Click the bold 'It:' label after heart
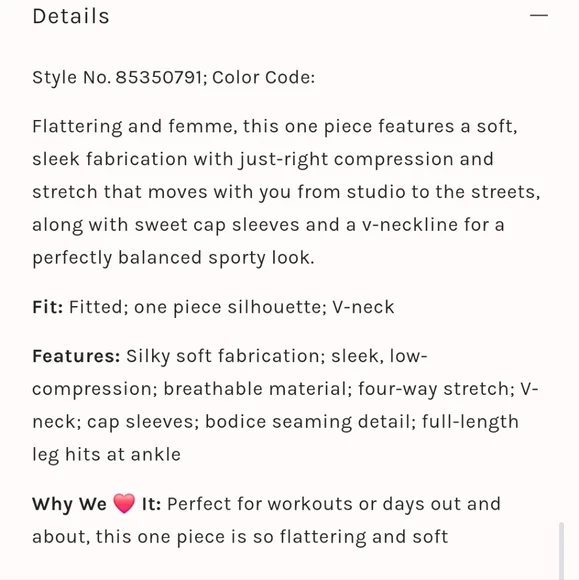 (151, 504)
